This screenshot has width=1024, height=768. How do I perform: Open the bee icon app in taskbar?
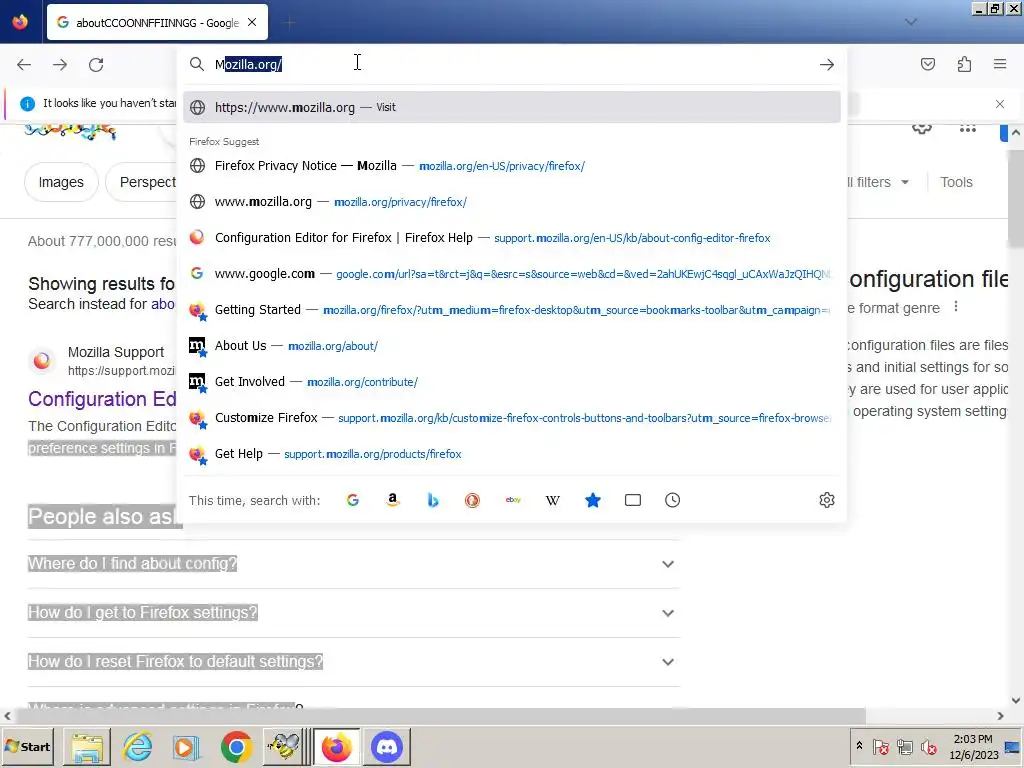point(285,746)
